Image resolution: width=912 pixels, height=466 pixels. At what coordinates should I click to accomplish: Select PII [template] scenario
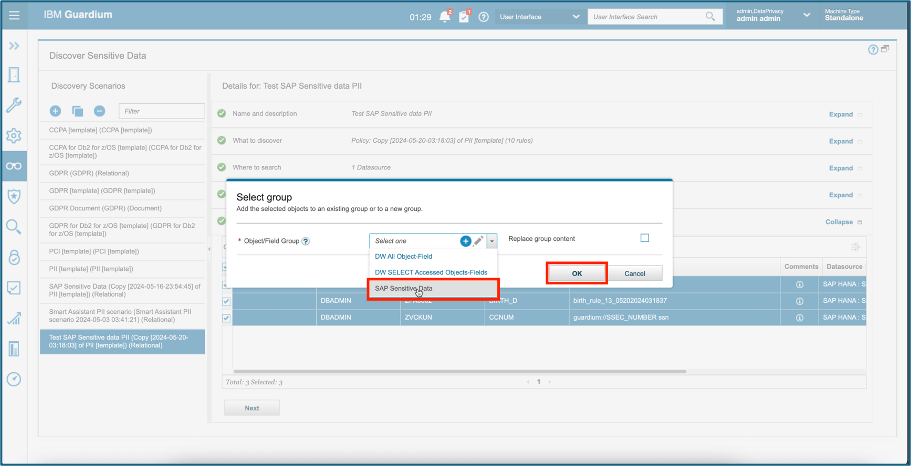(122, 269)
